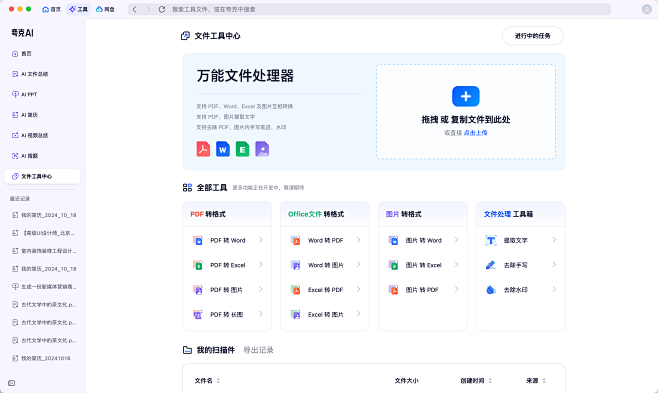
Task: Click the PDF 转 Word icon
Action: click(x=198, y=240)
